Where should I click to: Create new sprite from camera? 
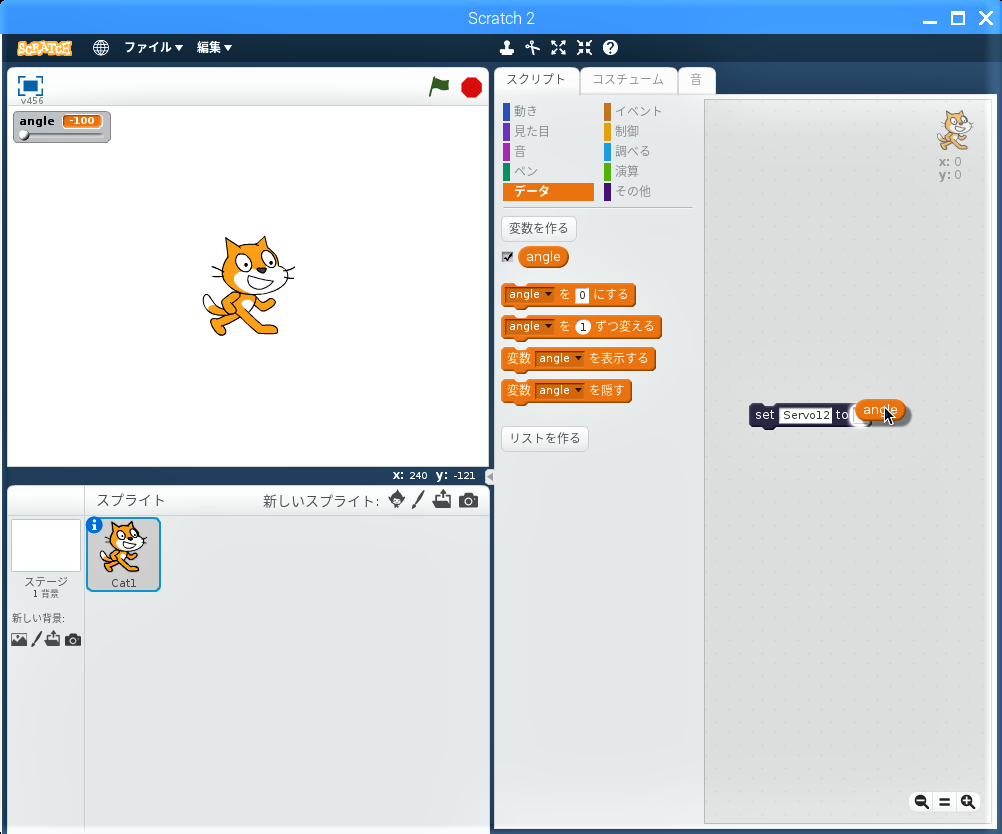tap(468, 500)
